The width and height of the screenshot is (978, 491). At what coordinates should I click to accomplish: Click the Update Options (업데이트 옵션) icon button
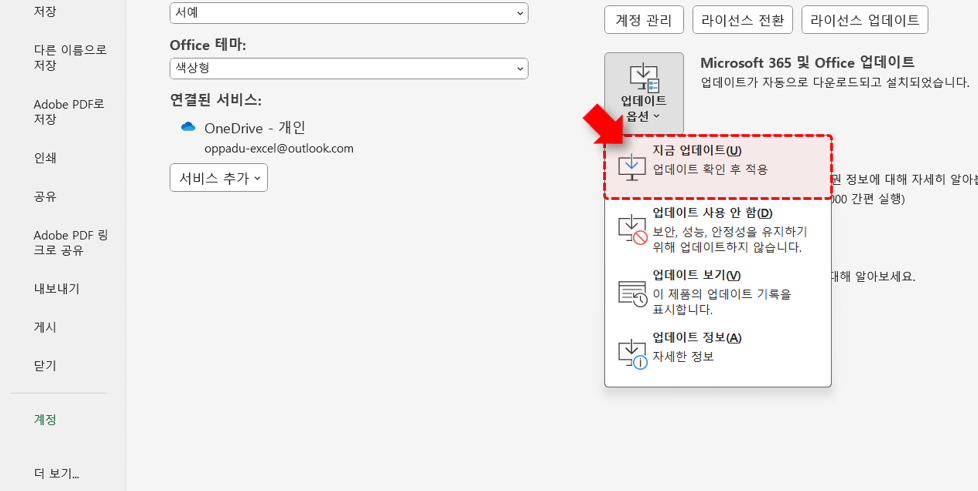[x=644, y=93]
